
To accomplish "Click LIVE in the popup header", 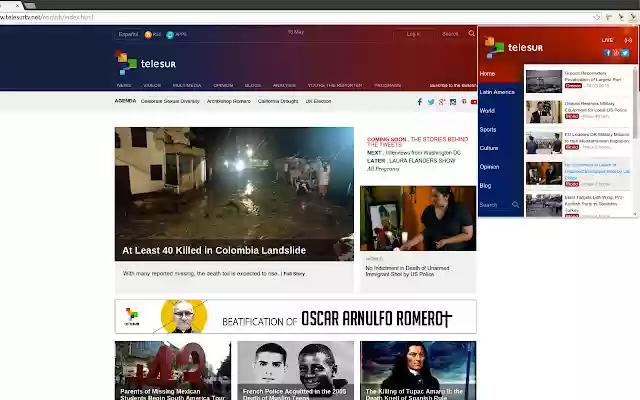I will point(607,40).
